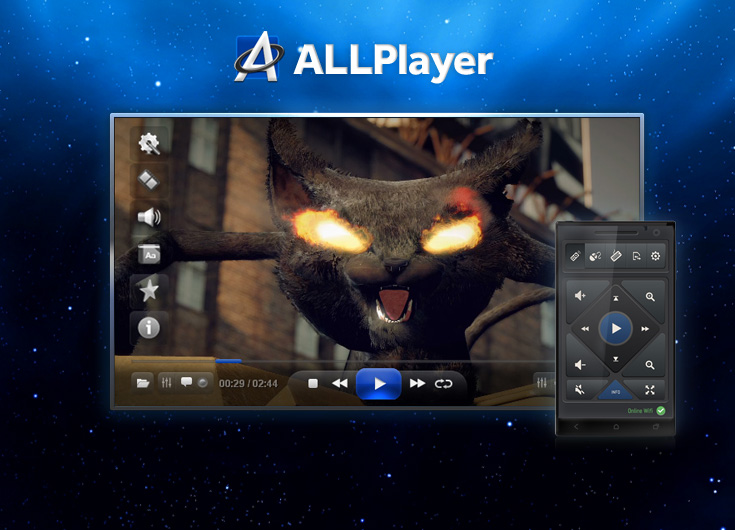Toggle fullscreen on the phone remote

650,389
